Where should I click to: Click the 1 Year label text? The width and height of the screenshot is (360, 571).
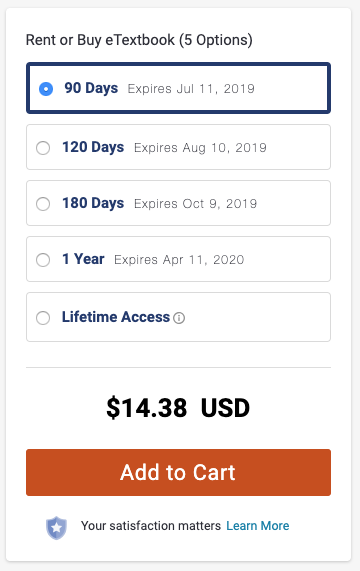[83, 259]
